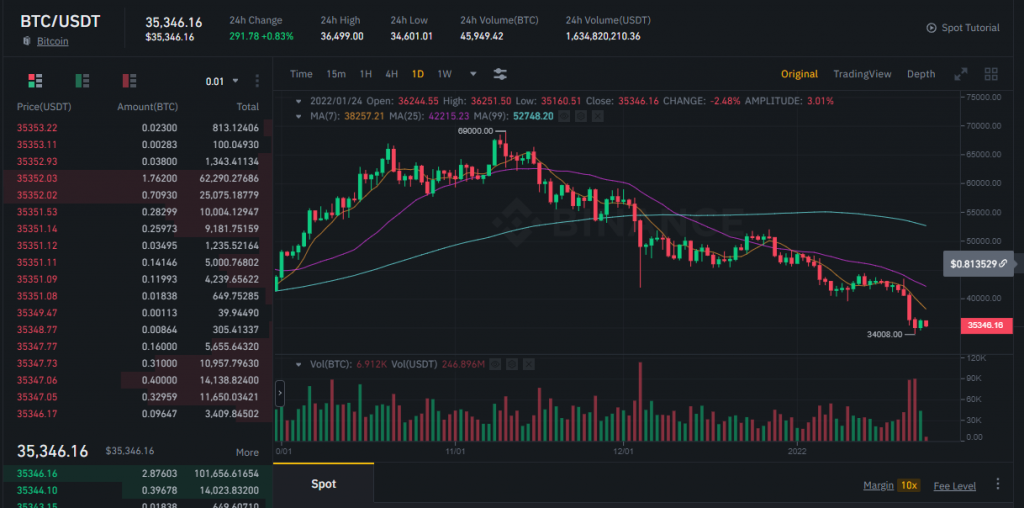Click the $0.813529 floating price tag

(978, 264)
